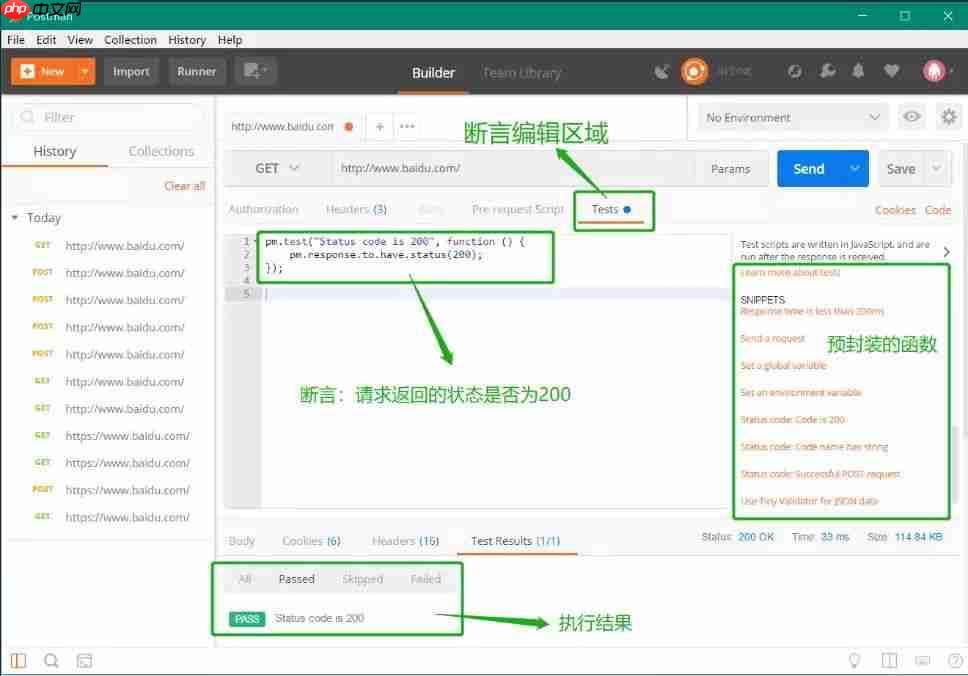The height and width of the screenshot is (676, 968).
Task: Click the Save button
Action: tap(901, 169)
